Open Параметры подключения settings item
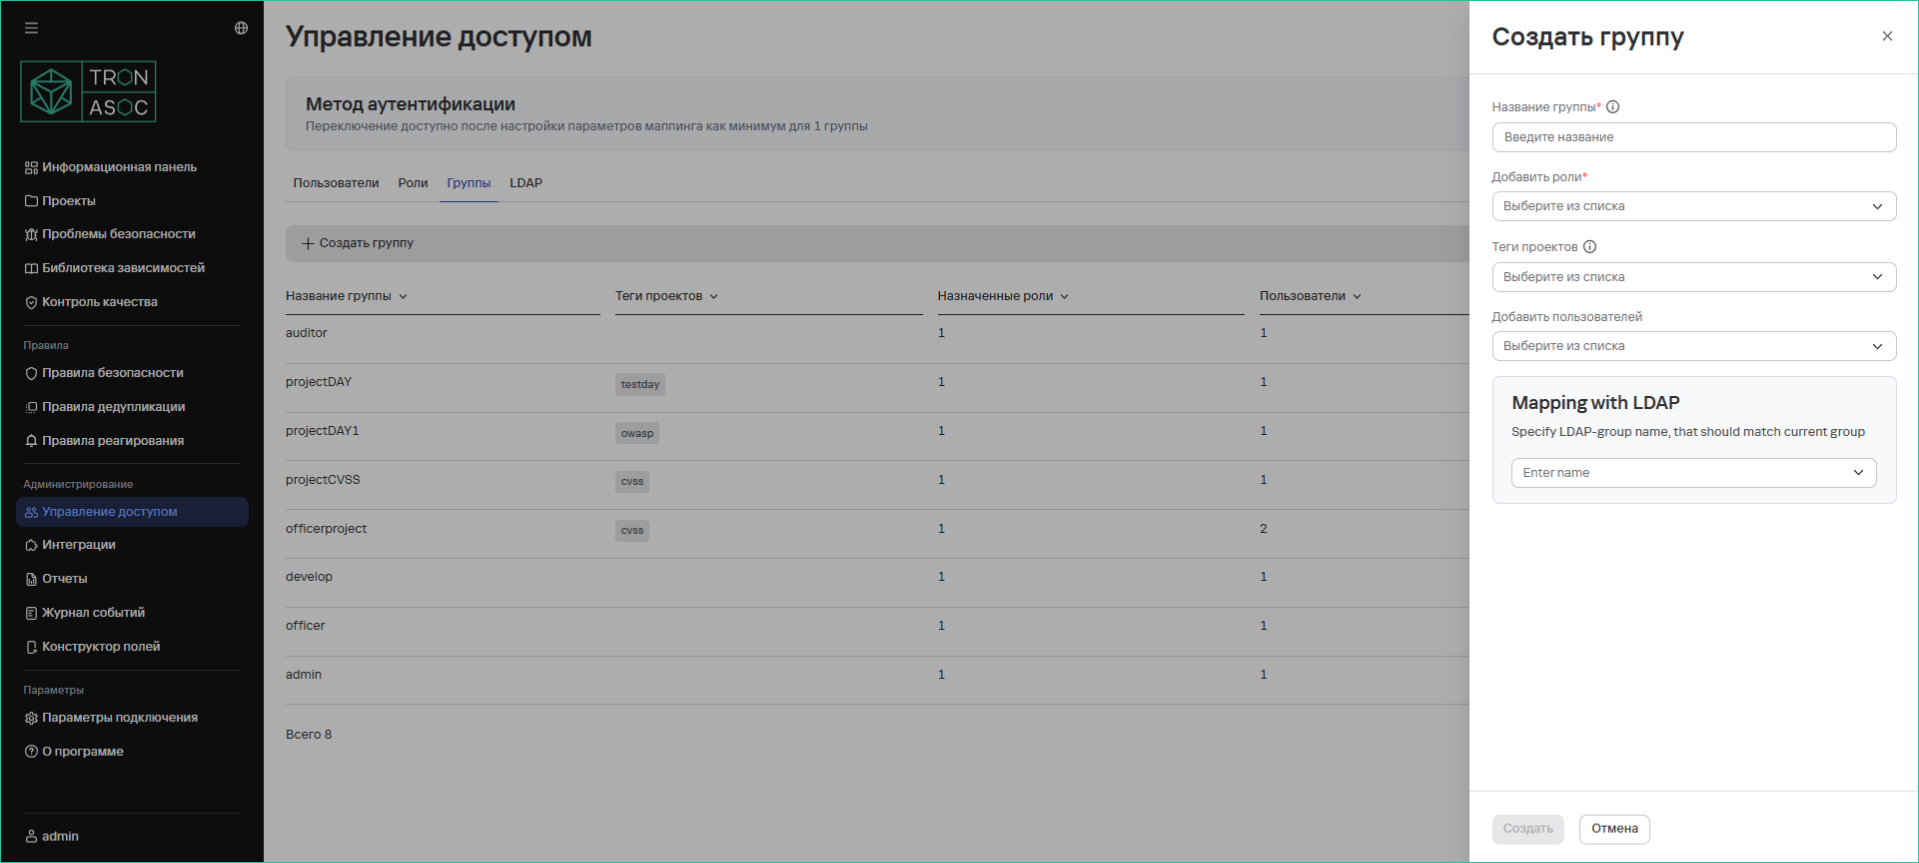Screen dimensions: 1919x863 pyautogui.click(x=119, y=718)
